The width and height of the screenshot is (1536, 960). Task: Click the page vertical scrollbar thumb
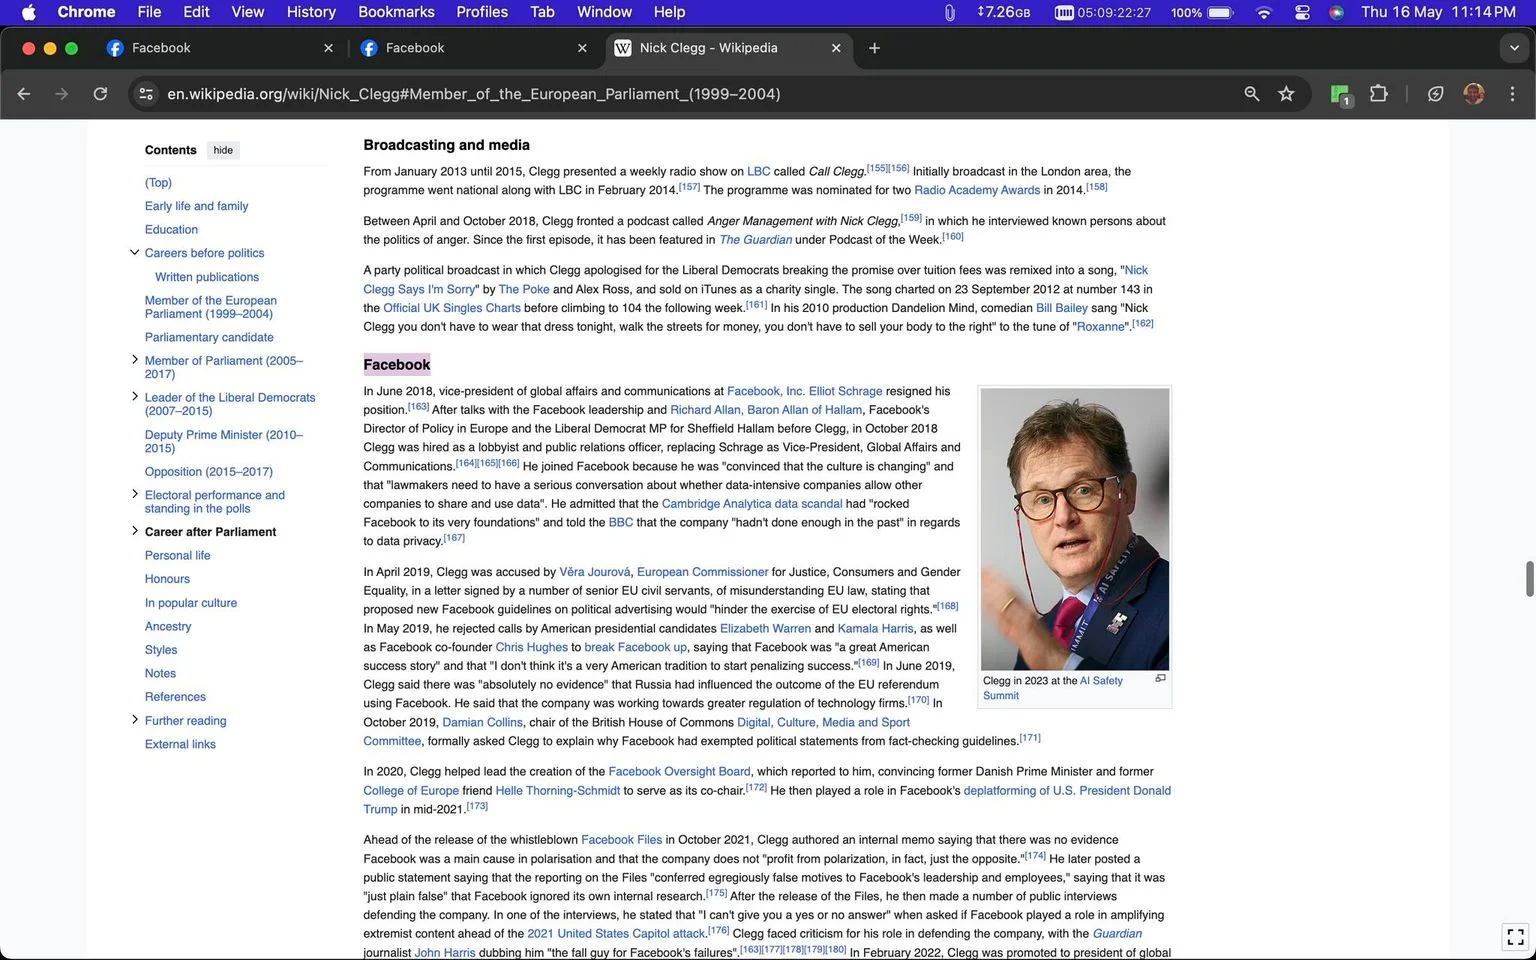tap(1528, 579)
